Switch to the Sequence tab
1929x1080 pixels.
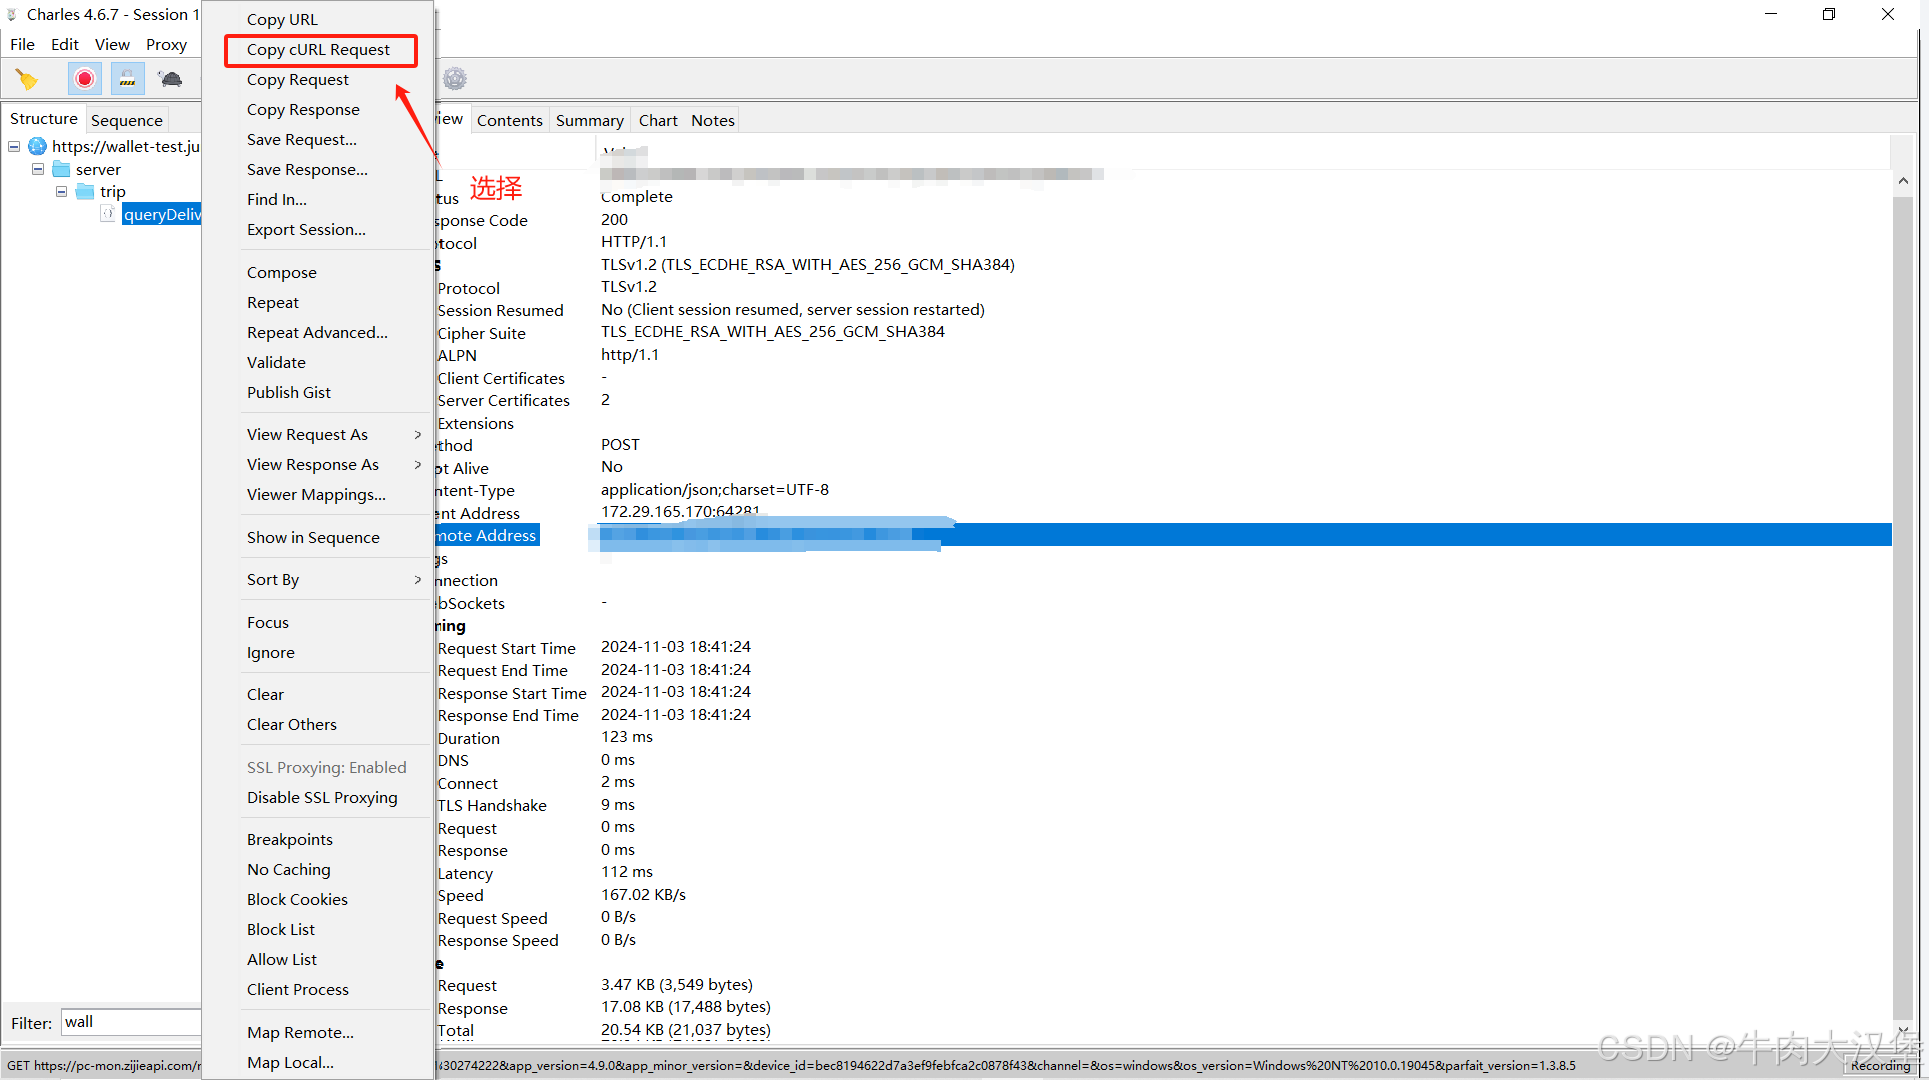126,120
